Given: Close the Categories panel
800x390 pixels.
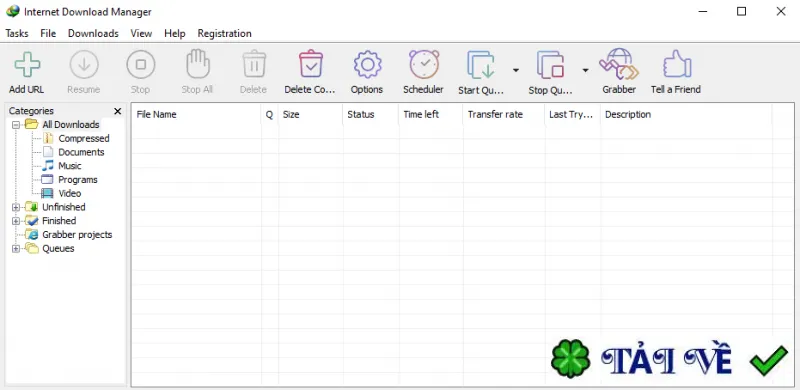Looking at the screenshot, I should 118,111.
